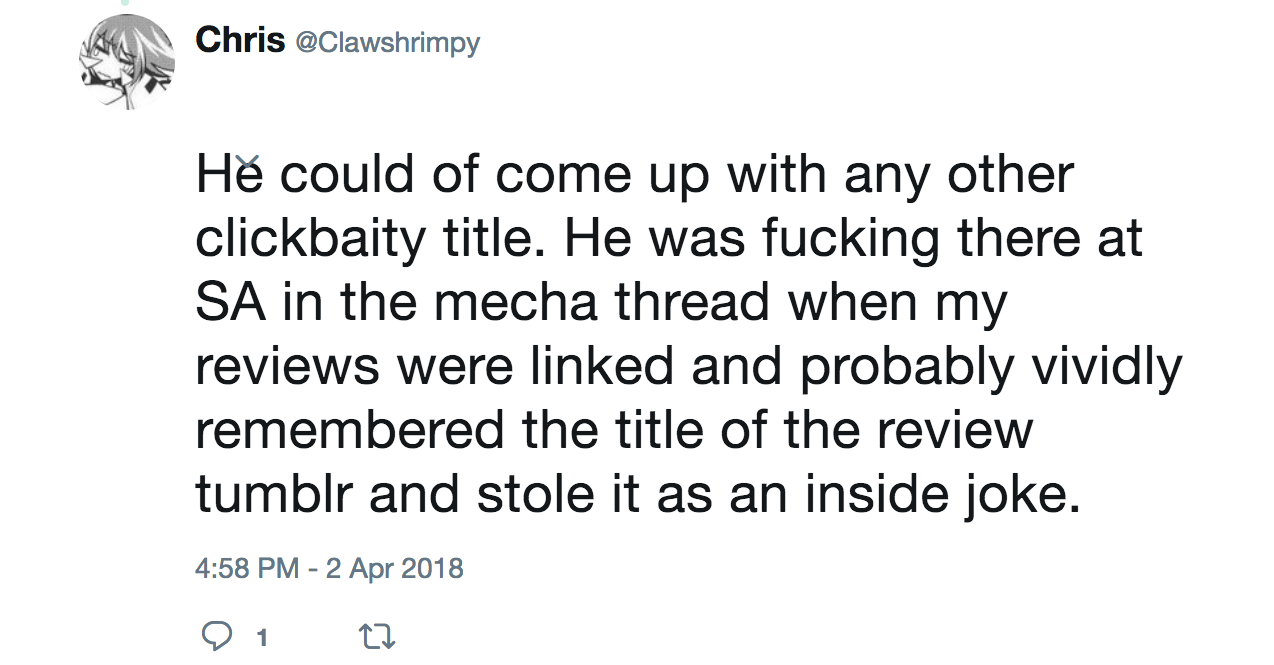Open Chris's profile via avatar picture
Image resolution: width=1274 pixels, height=665 pixels.
tap(127, 61)
